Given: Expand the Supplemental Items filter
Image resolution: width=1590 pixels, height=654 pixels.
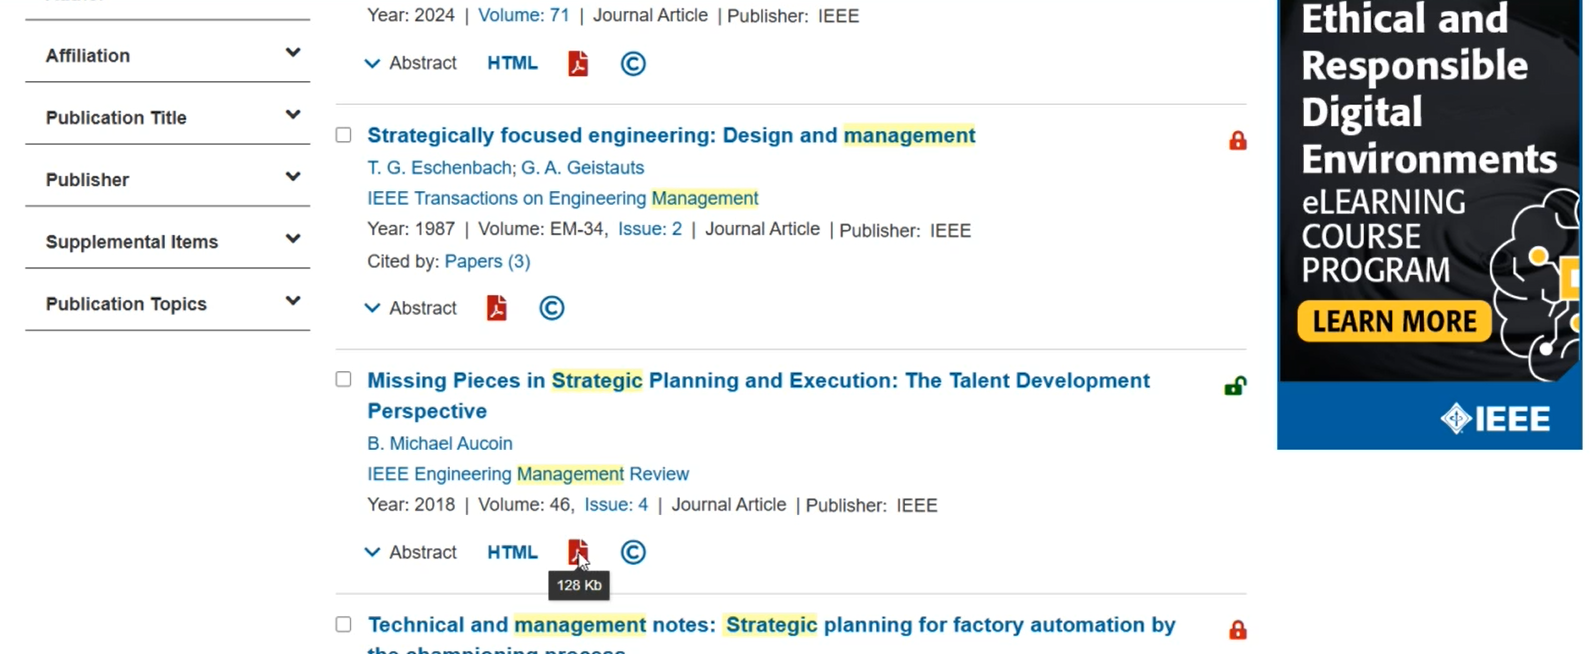Looking at the screenshot, I should click(x=167, y=242).
